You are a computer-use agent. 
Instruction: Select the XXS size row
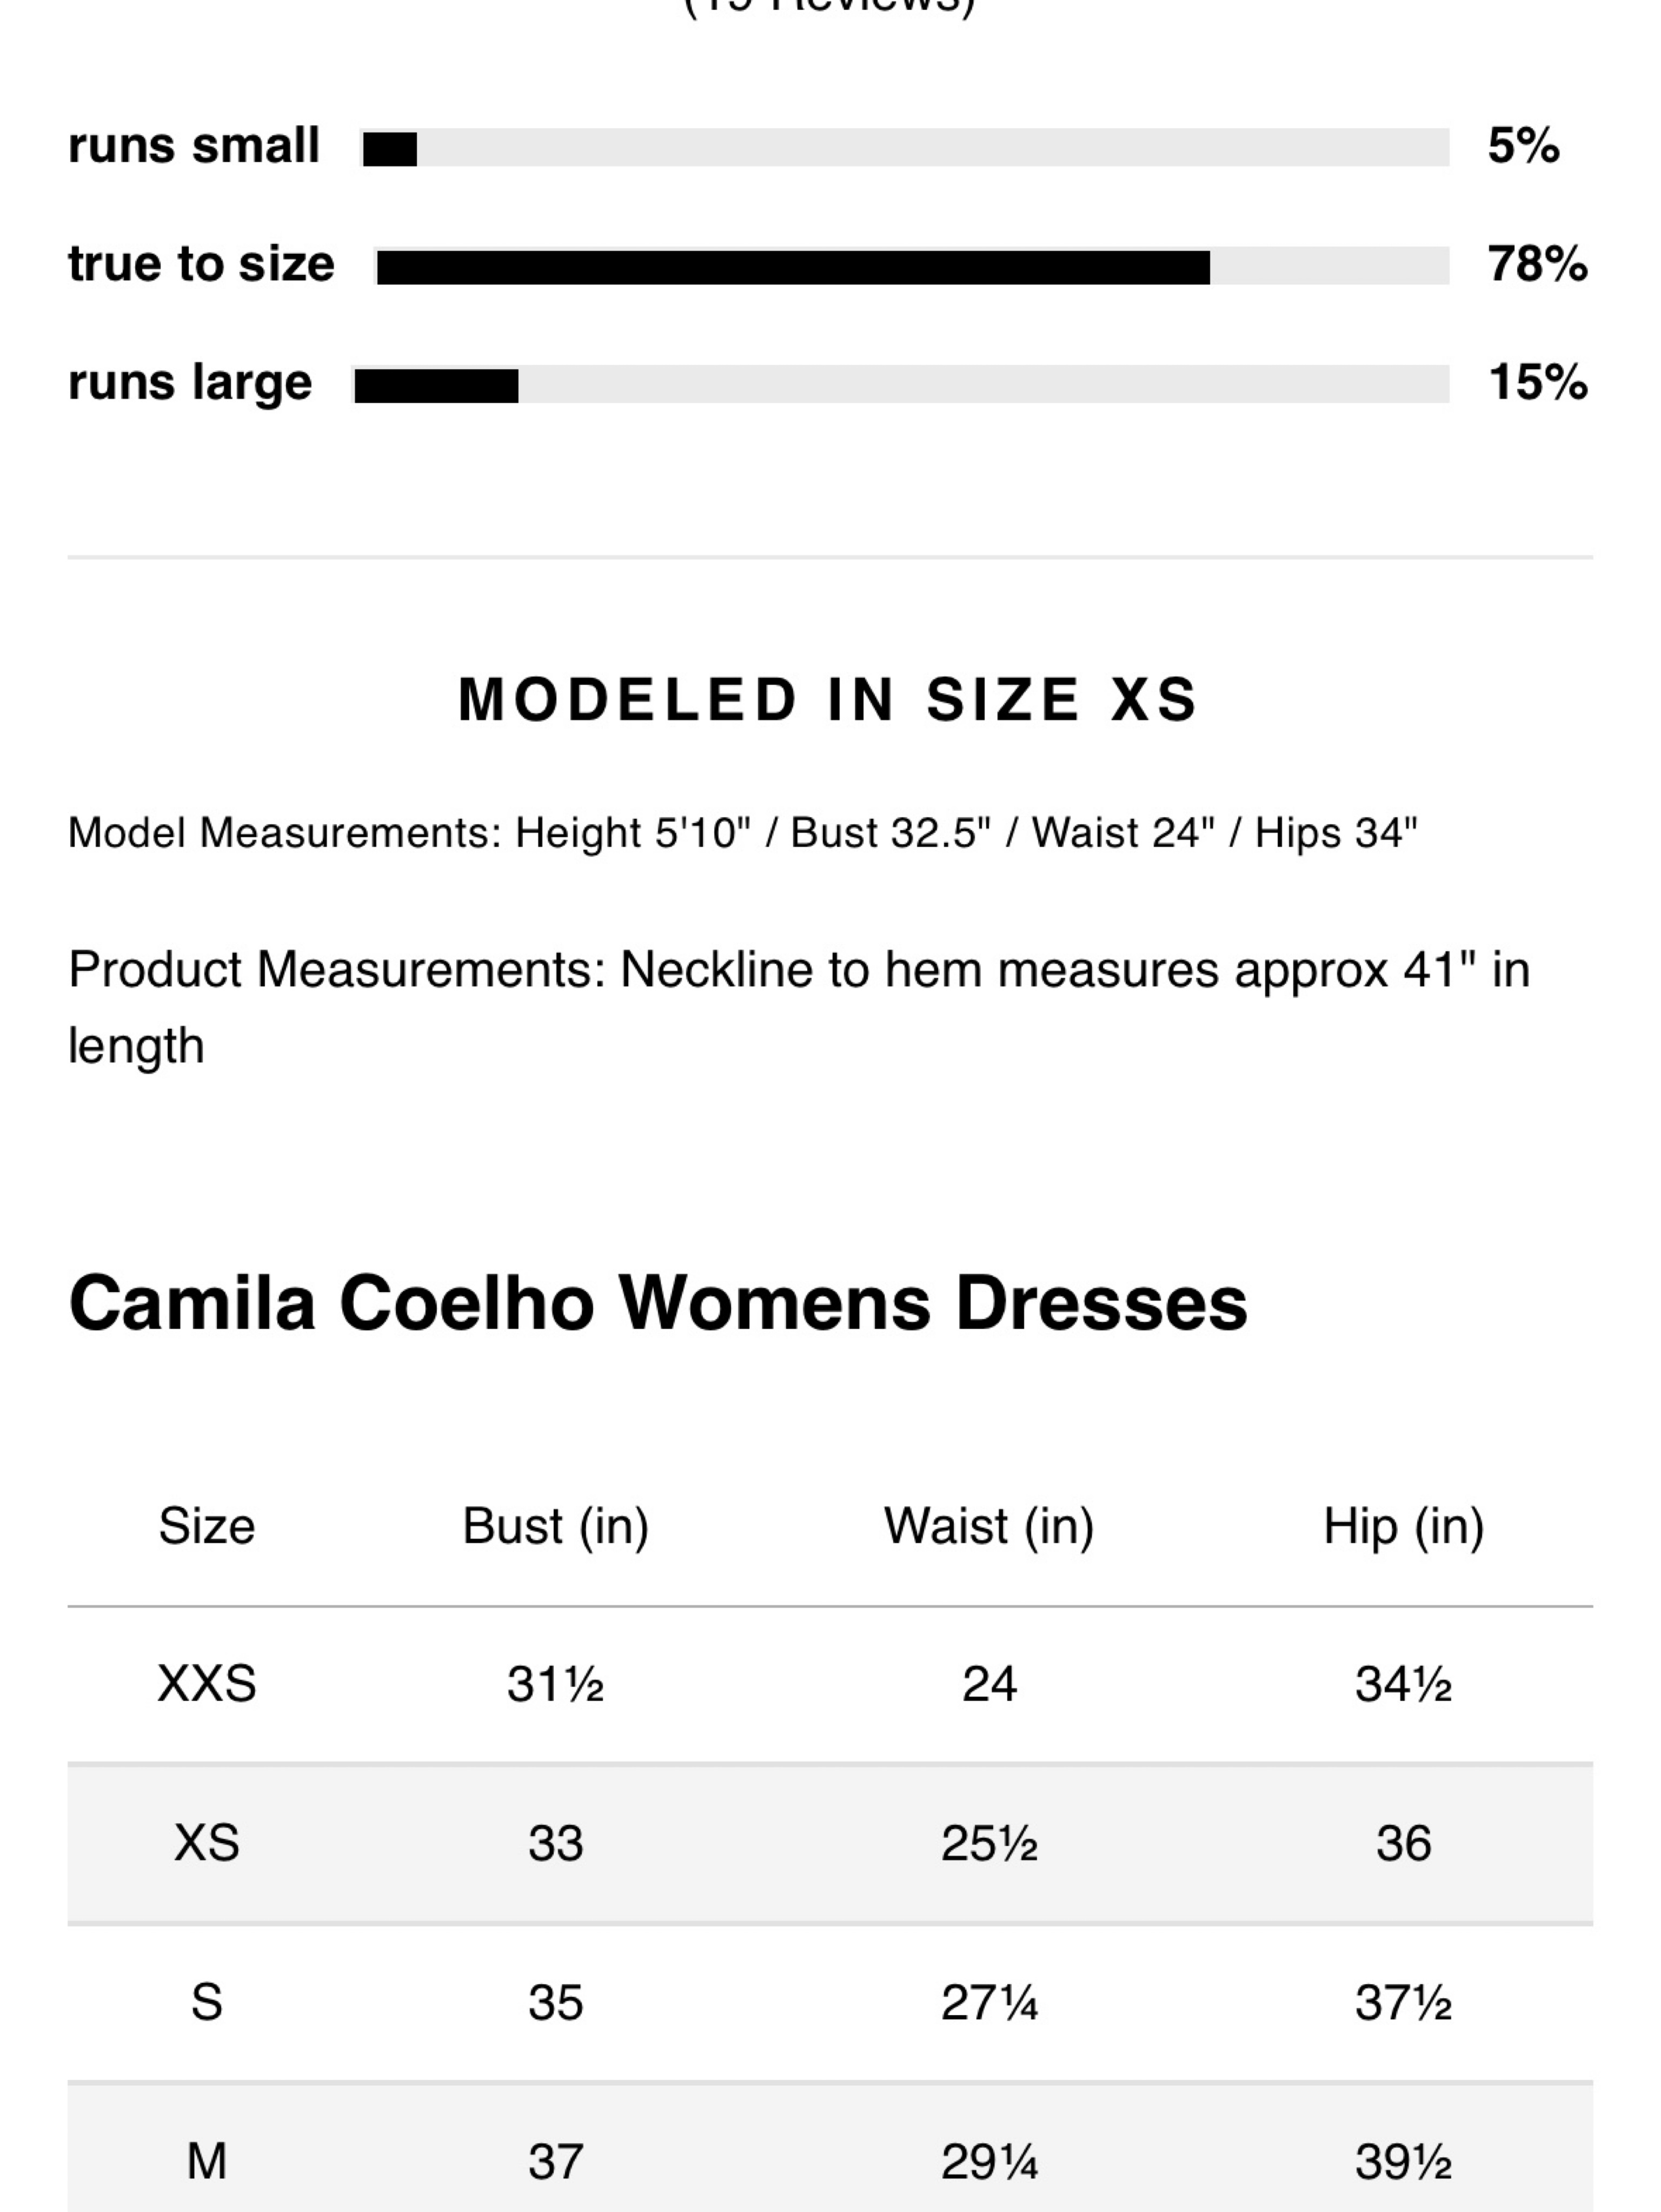(830, 1685)
